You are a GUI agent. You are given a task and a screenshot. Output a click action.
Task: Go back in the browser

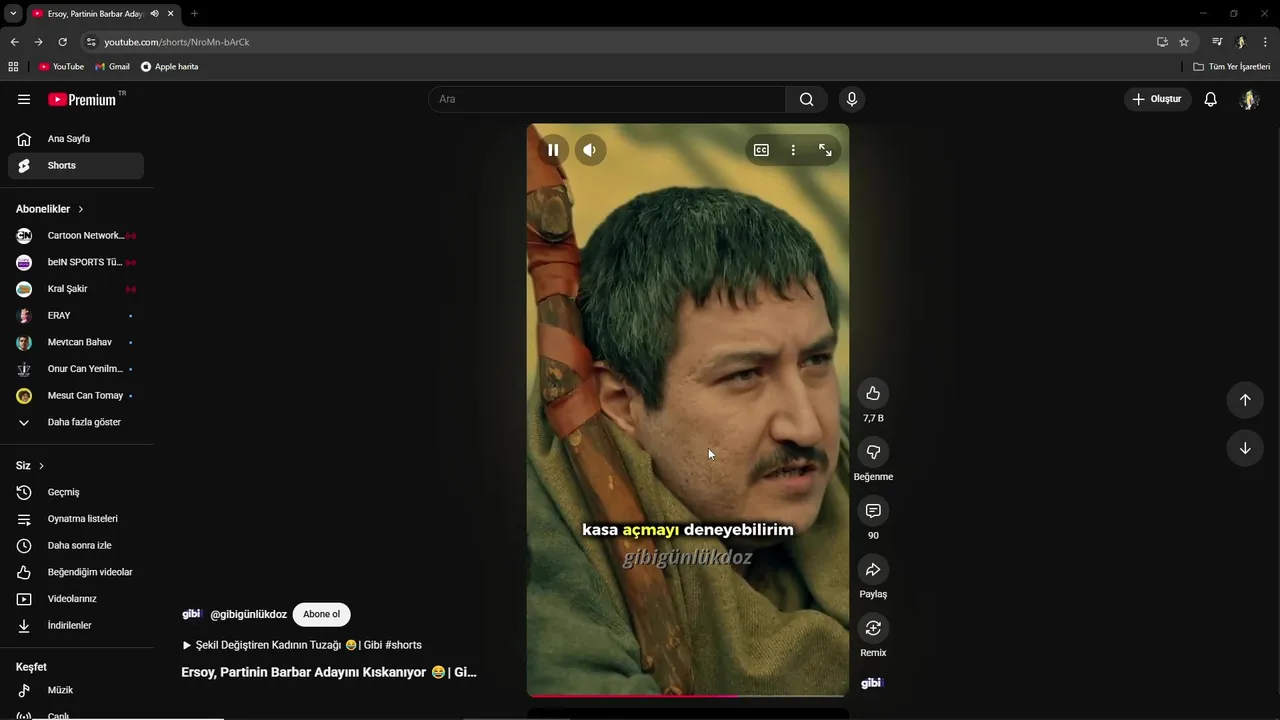coord(14,42)
